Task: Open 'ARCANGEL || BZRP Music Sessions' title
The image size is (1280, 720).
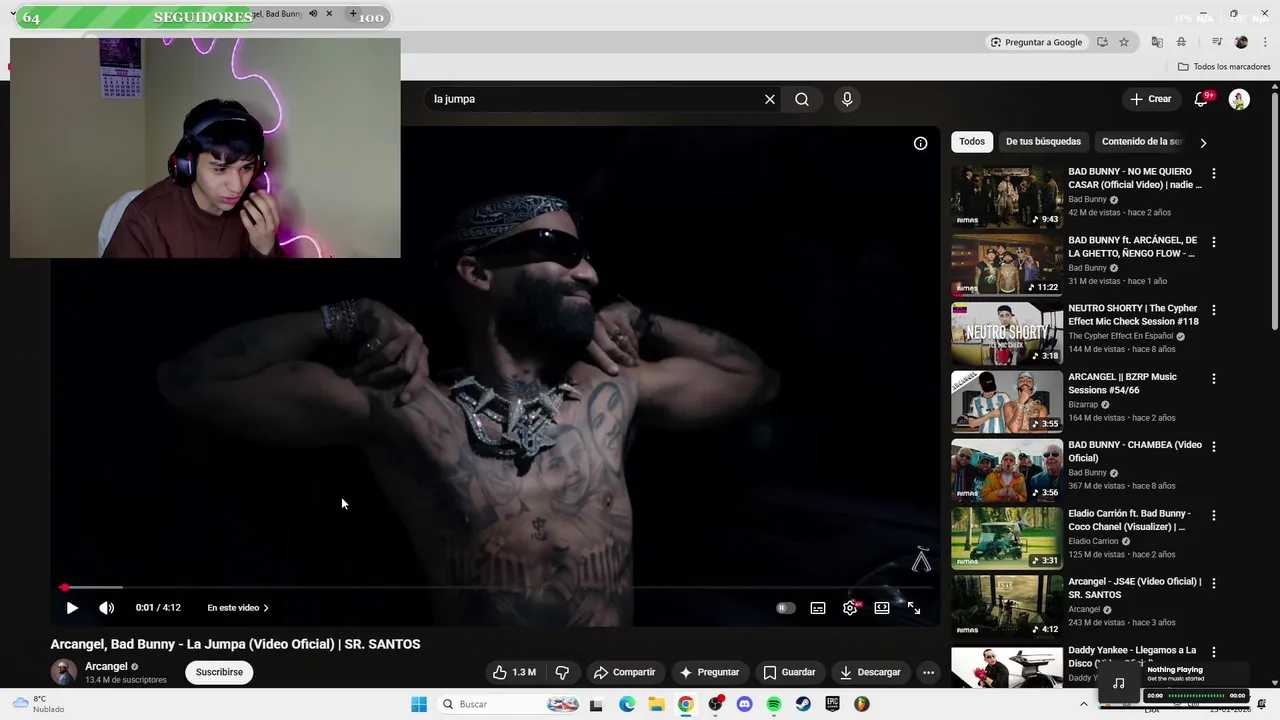Action: (1122, 383)
